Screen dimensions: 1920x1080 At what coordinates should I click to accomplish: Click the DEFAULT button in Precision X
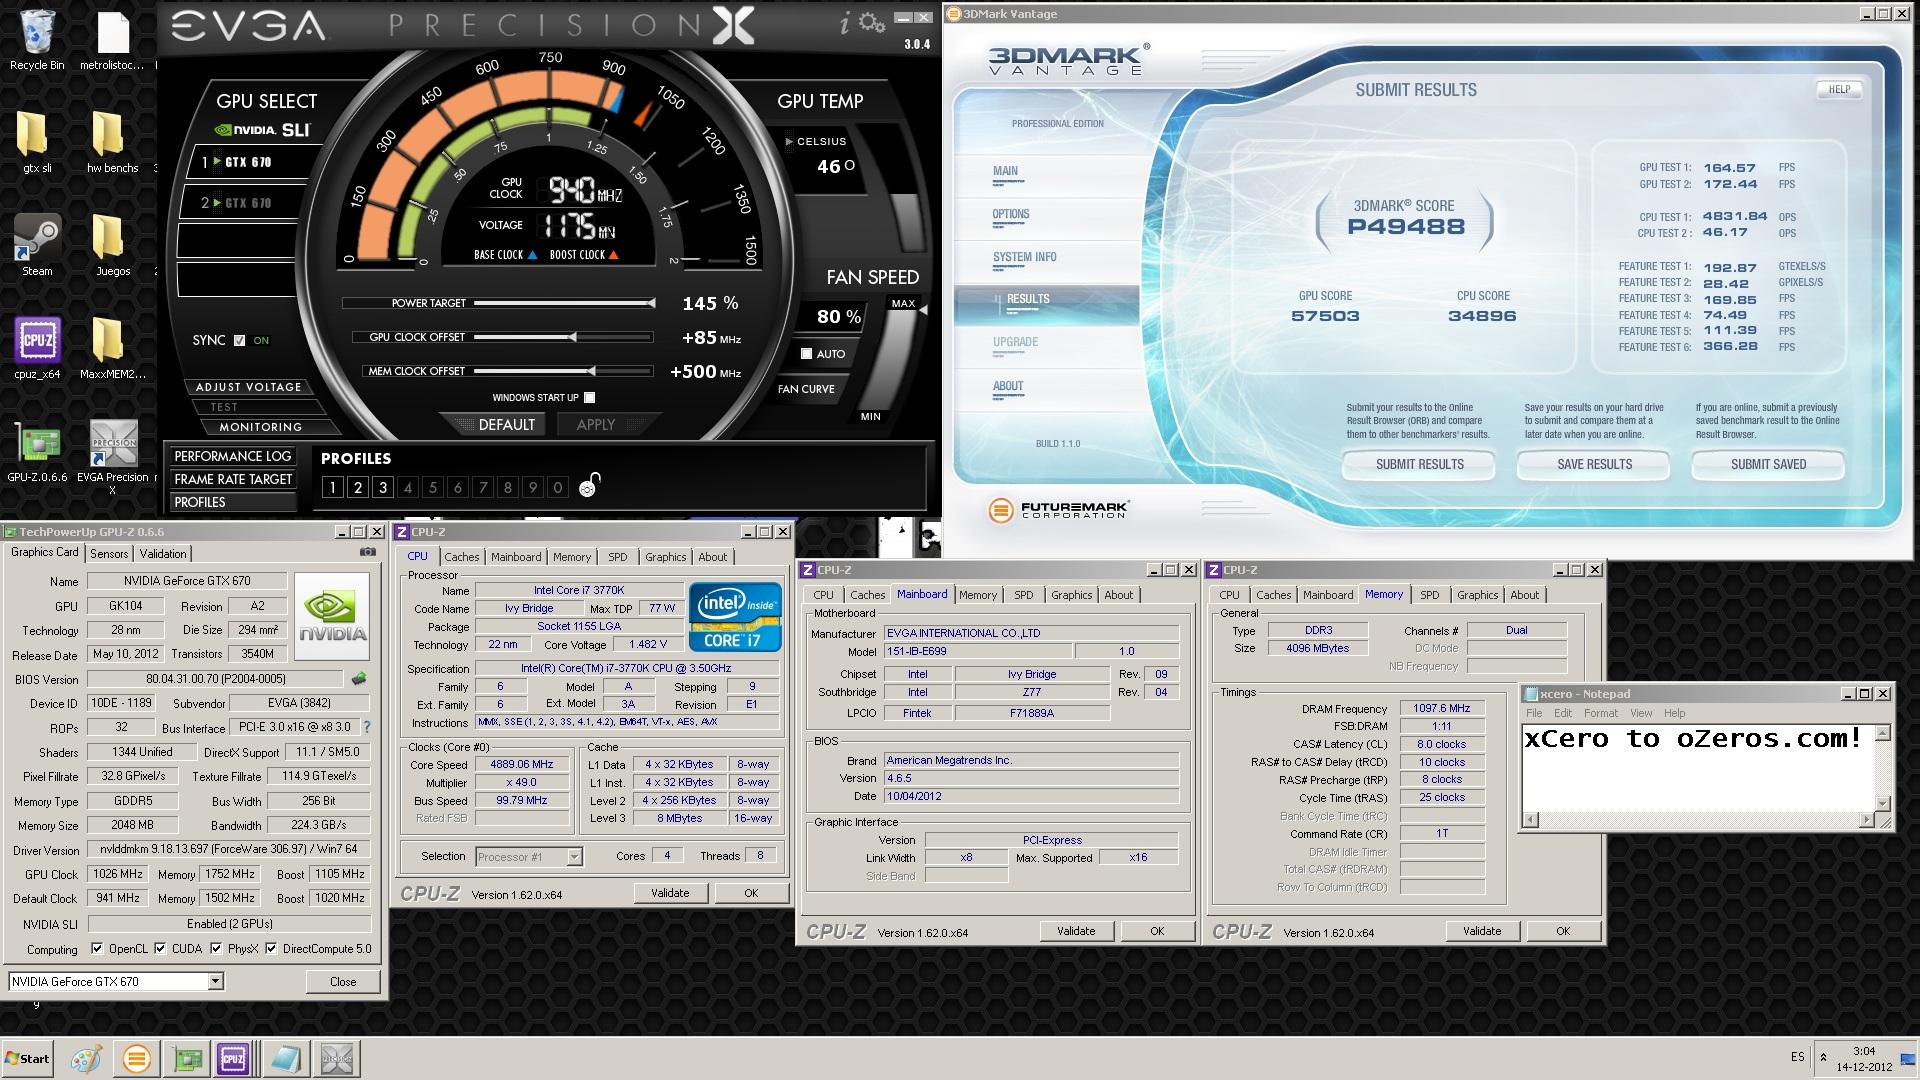point(506,425)
